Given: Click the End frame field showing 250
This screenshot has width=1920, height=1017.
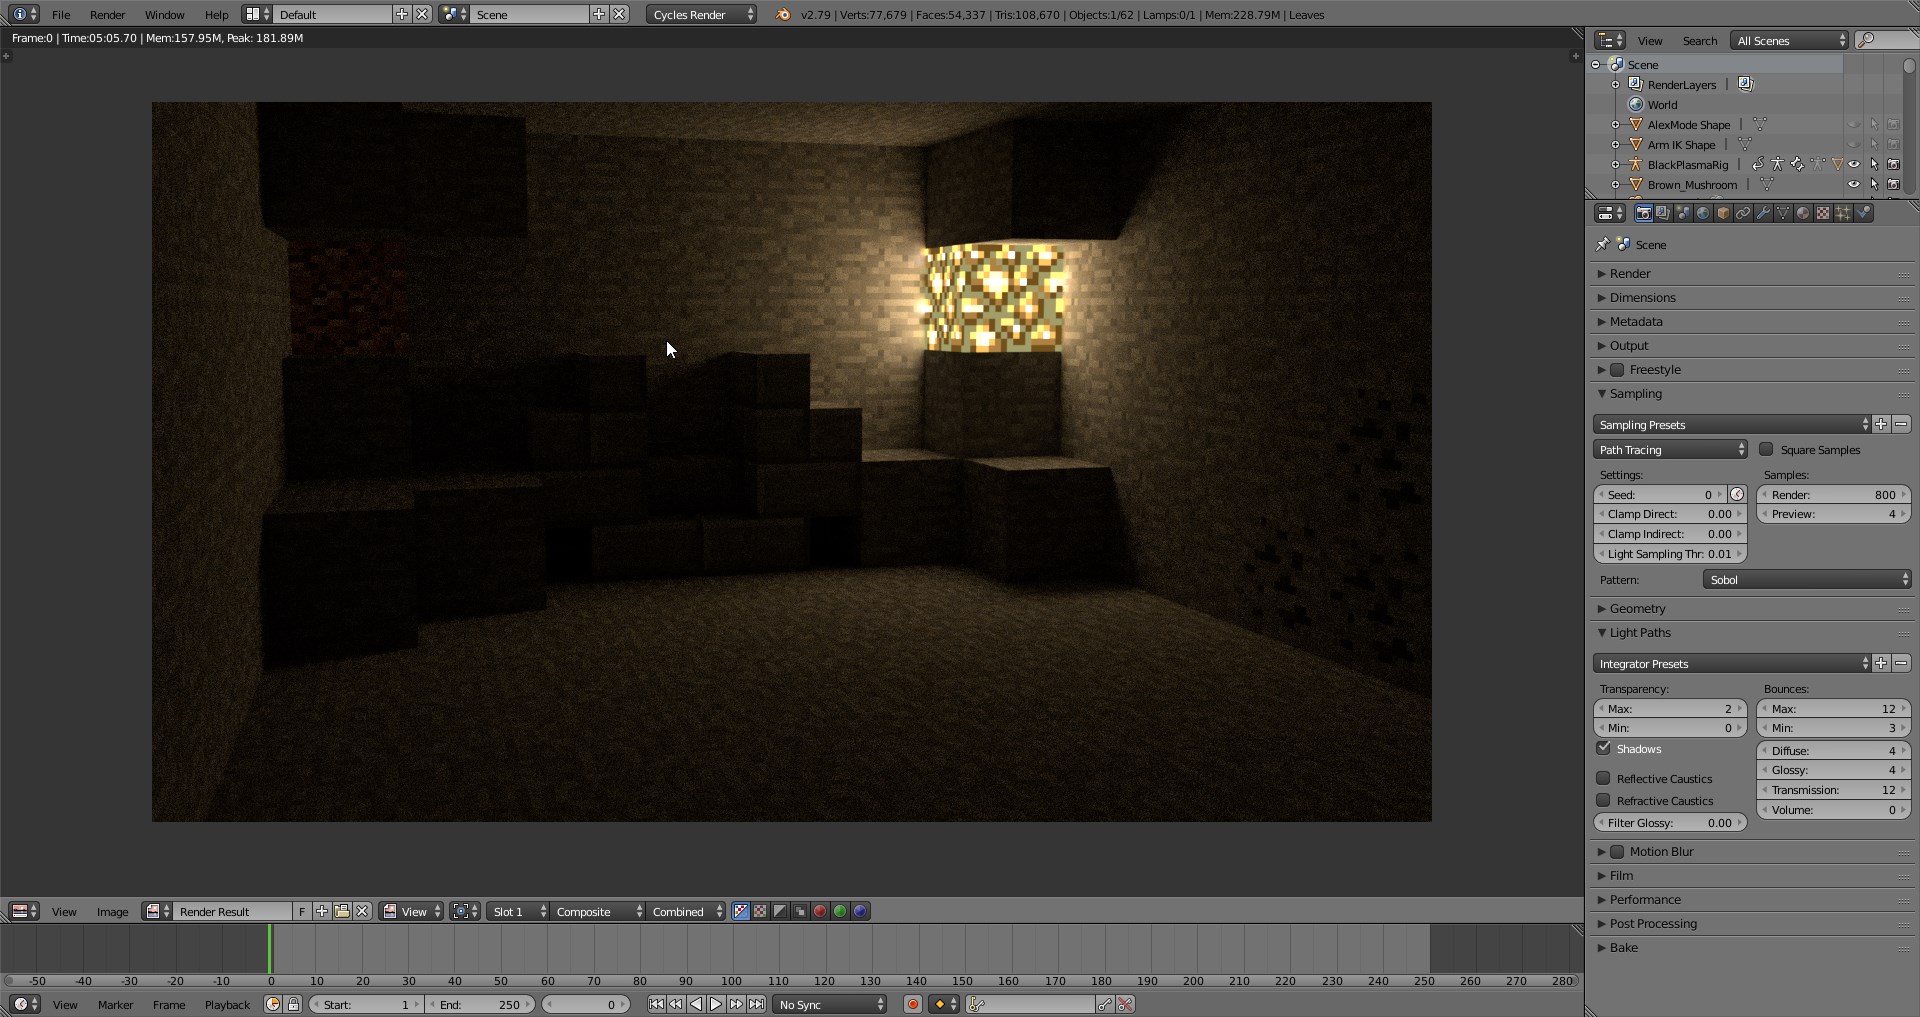Looking at the screenshot, I should 481,1004.
